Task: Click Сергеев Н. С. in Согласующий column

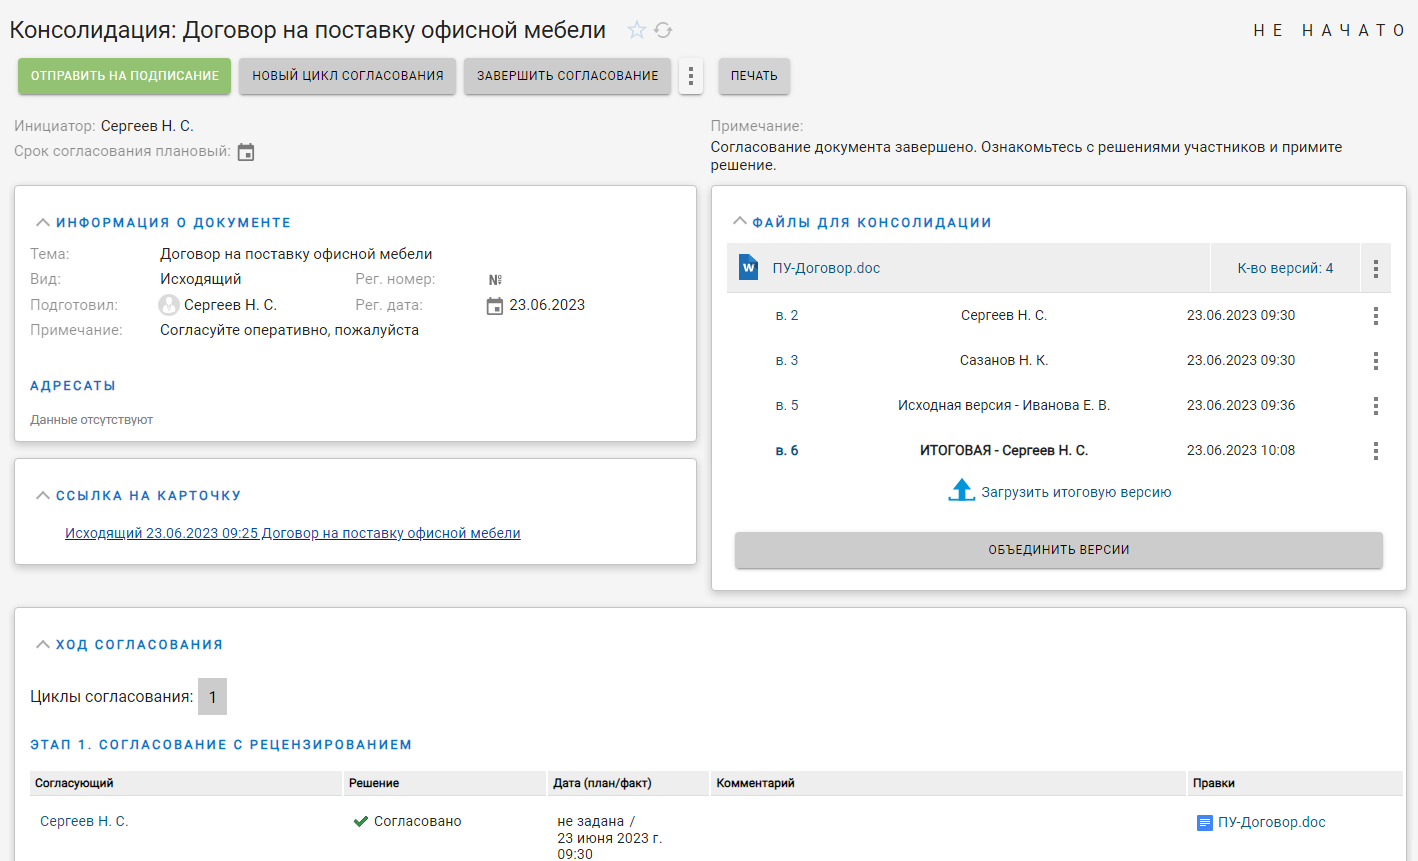Action: 84,821
